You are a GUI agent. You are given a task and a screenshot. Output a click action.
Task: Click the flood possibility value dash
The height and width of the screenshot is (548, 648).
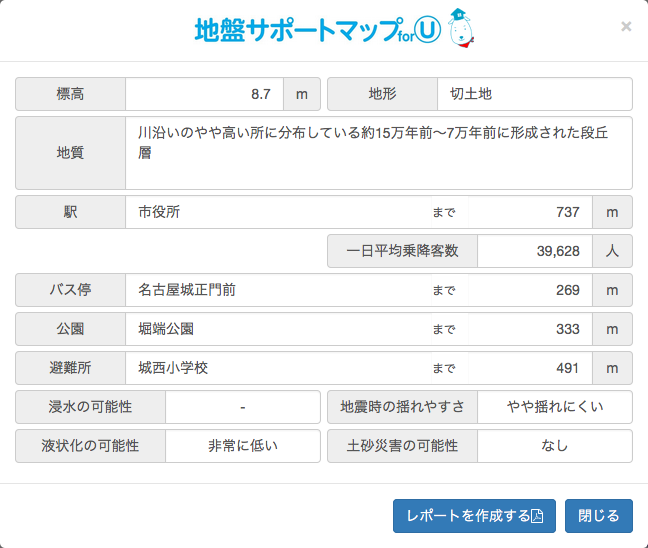pos(243,407)
